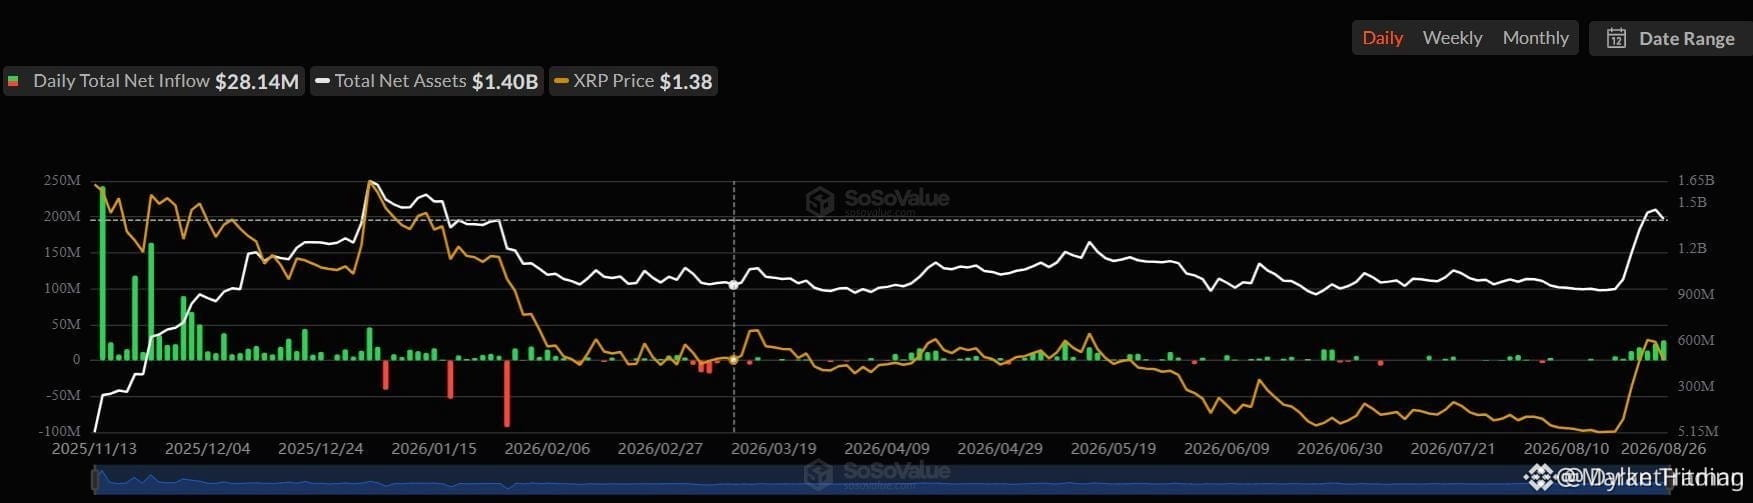Click the 1.2B right axis label
Viewport: 1753px width, 503px height.
(1692, 248)
